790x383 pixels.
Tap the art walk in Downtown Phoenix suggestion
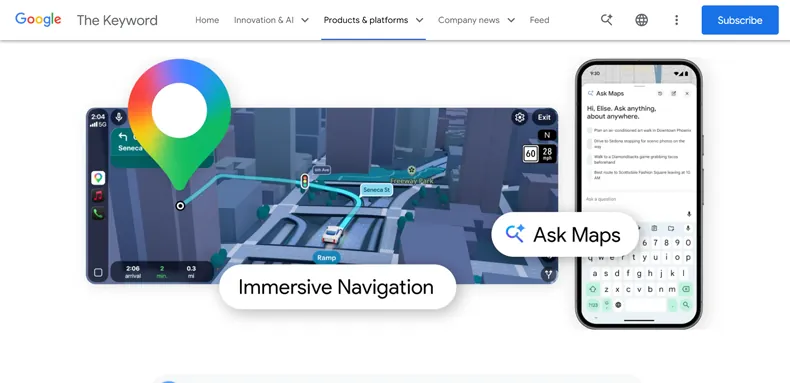tap(639, 130)
